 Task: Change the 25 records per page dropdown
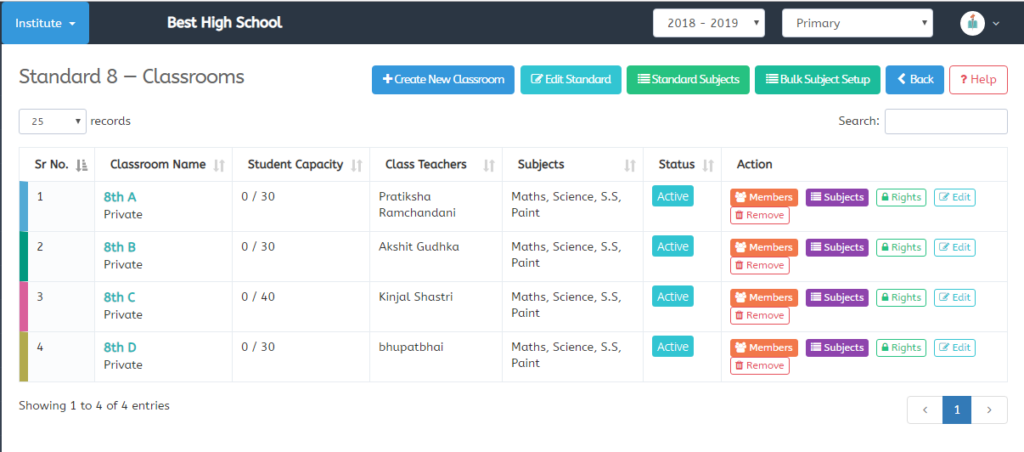pyautogui.click(x=52, y=121)
